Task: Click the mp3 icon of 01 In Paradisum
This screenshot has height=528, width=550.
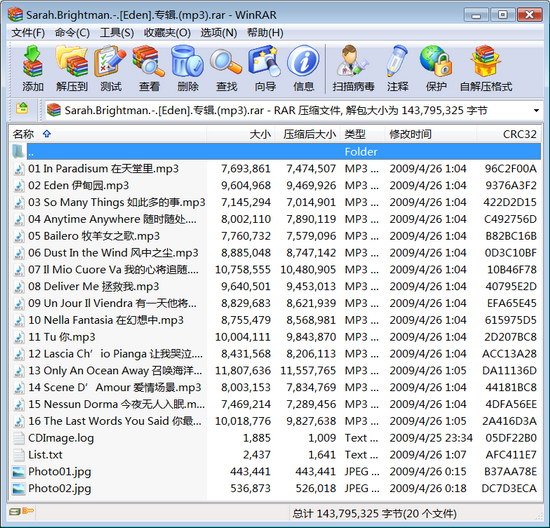Action: coord(19,169)
